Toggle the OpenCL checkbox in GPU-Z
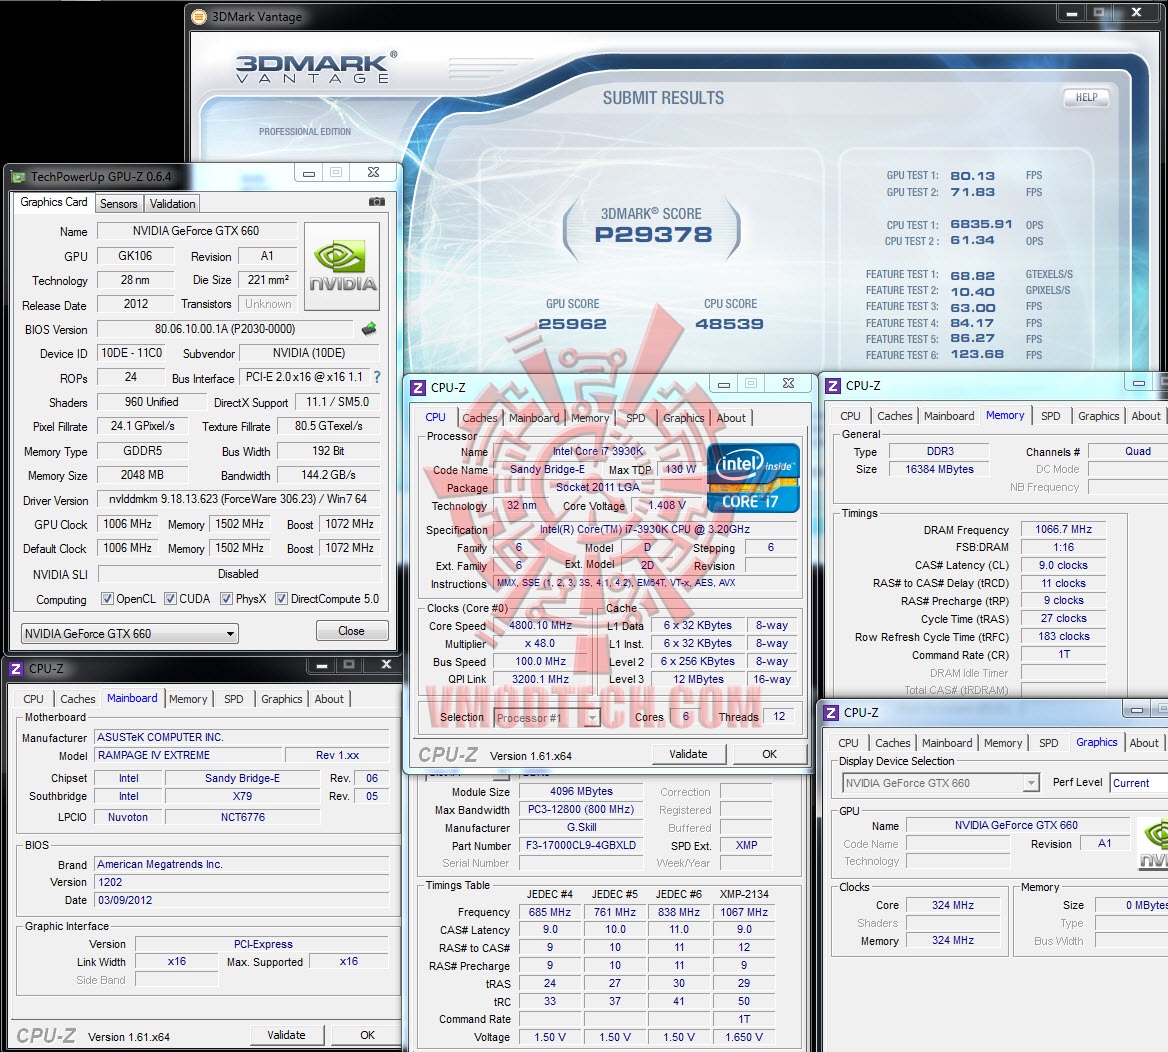1168x1052 pixels. click(107, 599)
